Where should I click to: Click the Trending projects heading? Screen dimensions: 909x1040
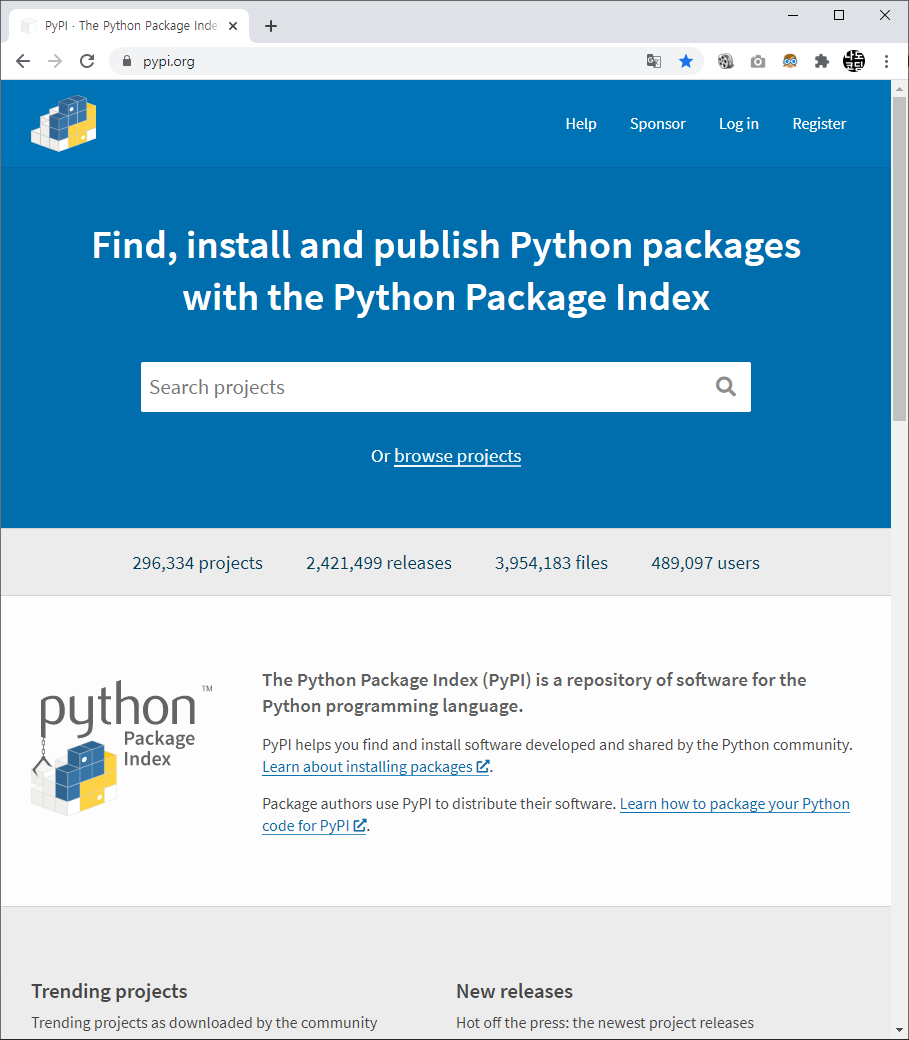(109, 991)
